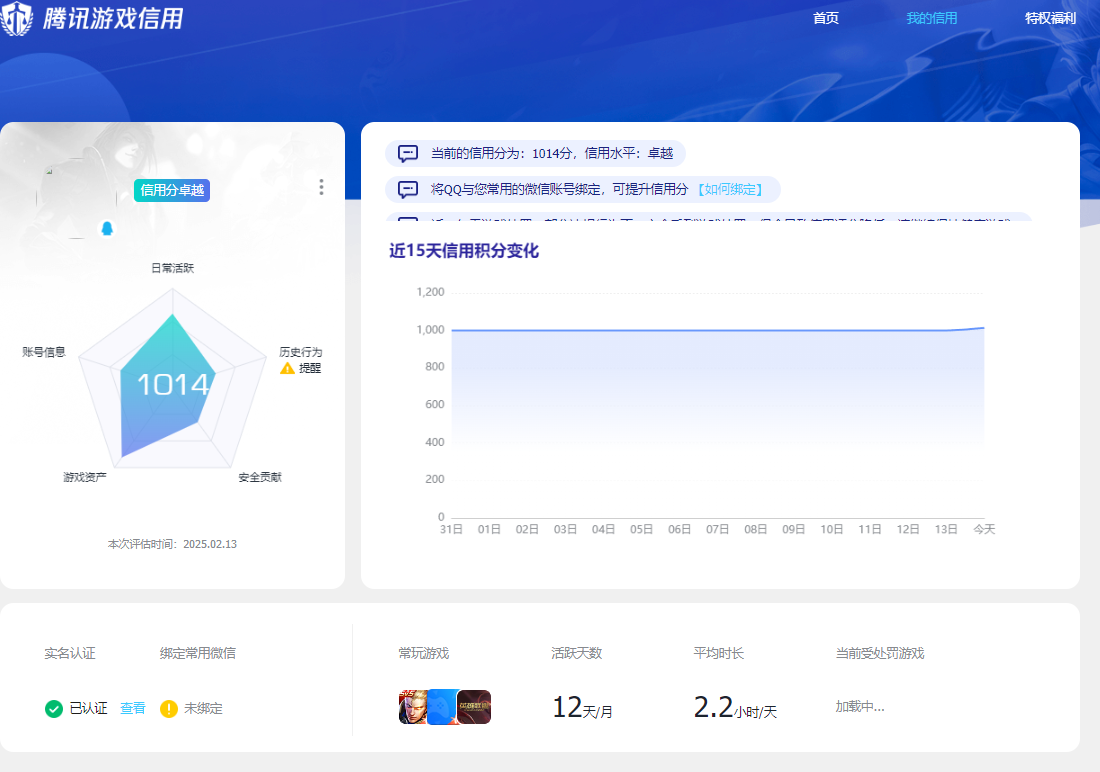Click the chat icon beside current credit score message
Image resolution: width=1100 pixels, height=772 pixels.
coord(408,154)
